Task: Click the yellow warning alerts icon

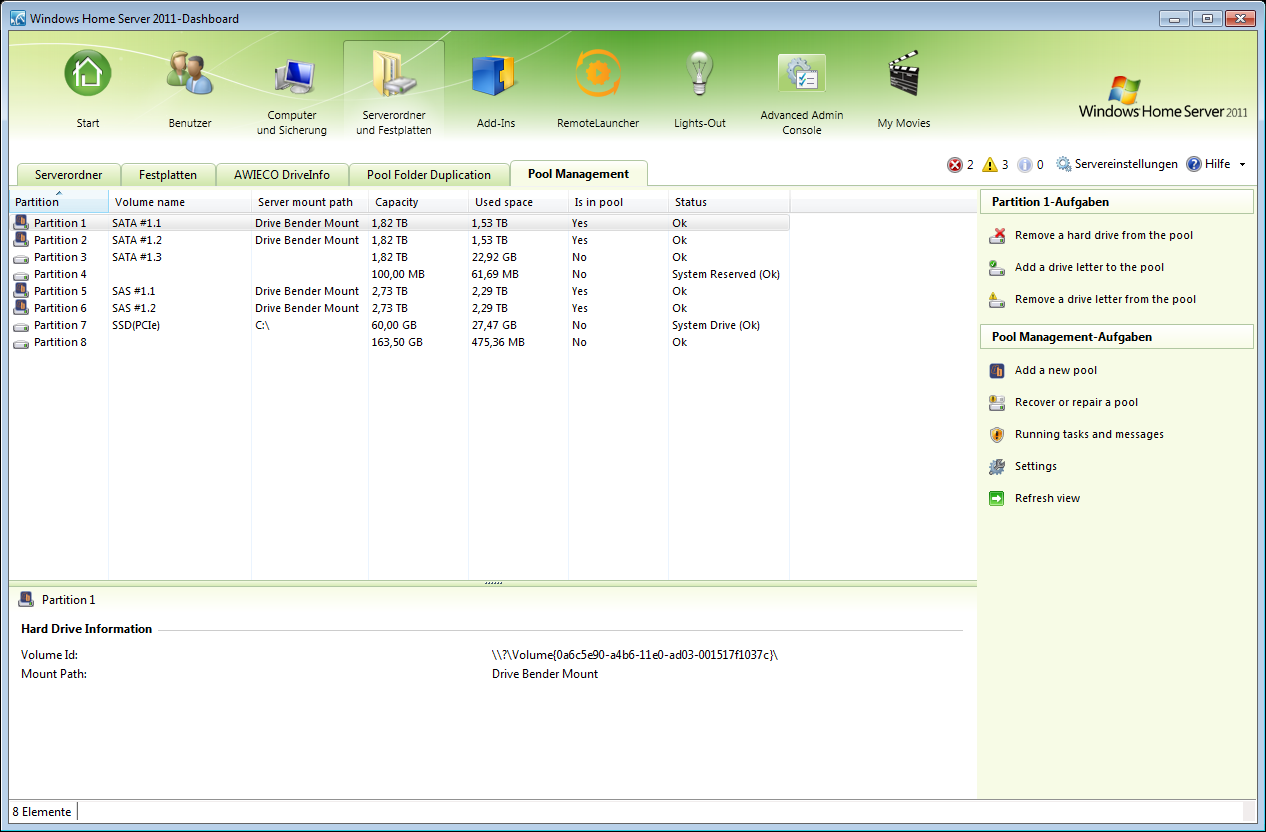Action: 990,165
